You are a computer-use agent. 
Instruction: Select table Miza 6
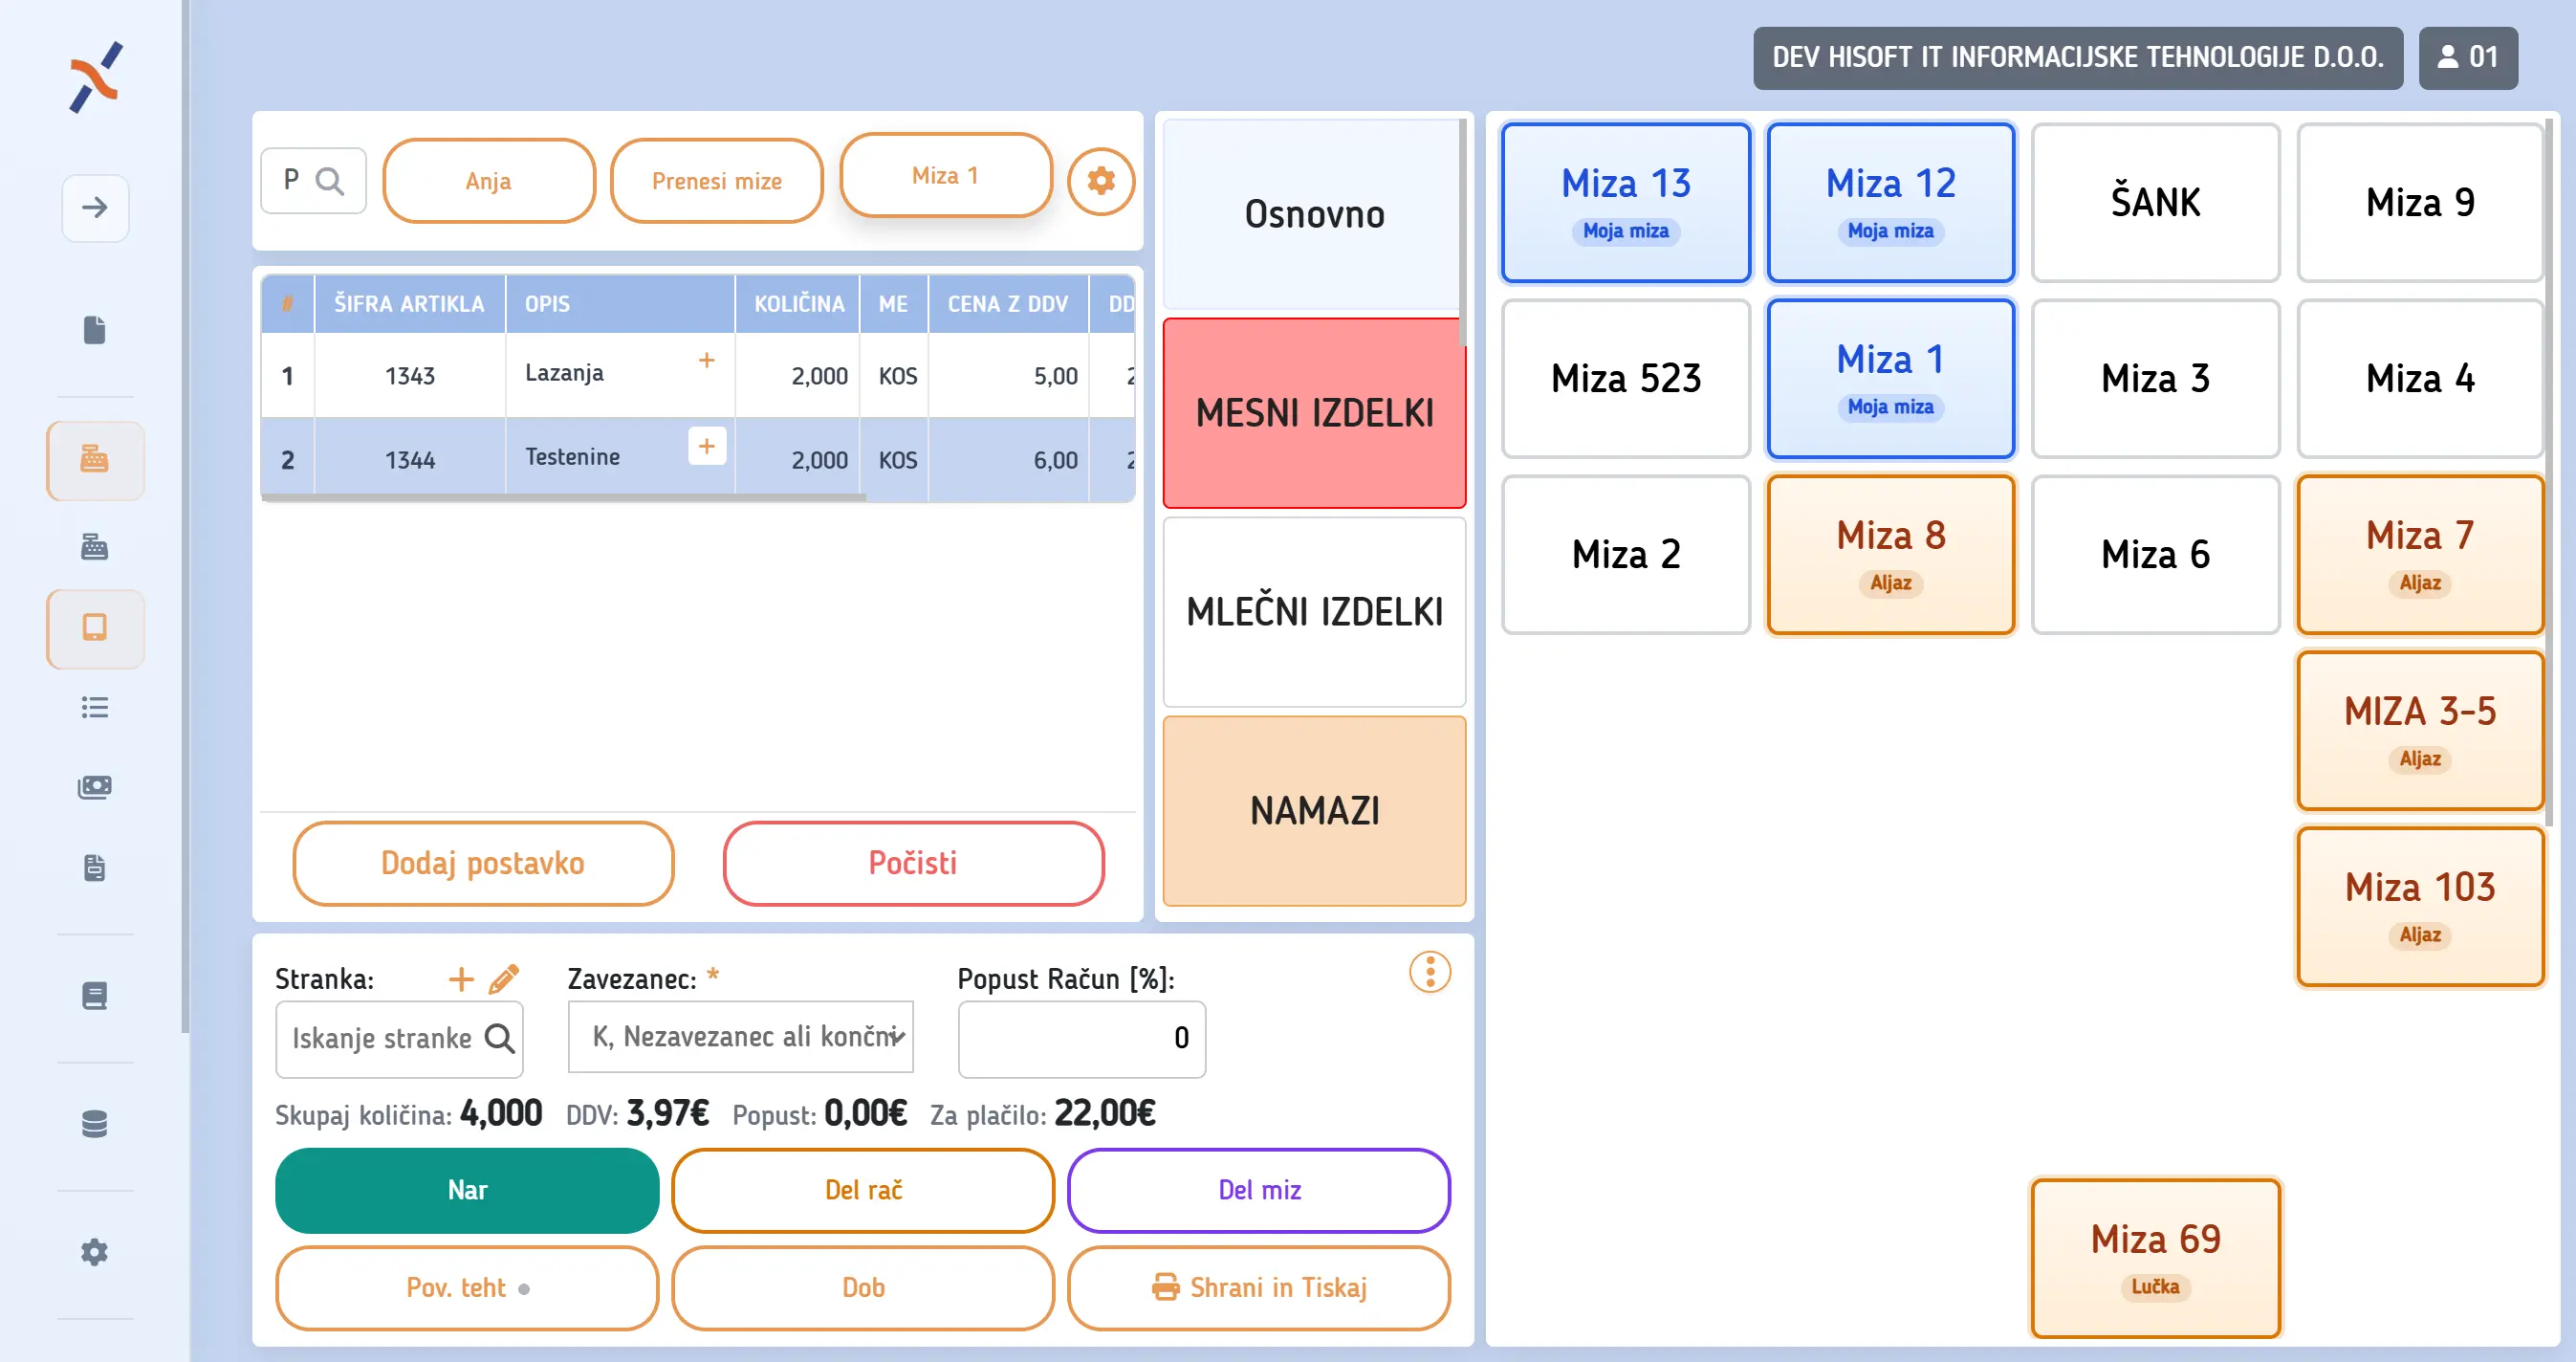[x=2154, y=555]
